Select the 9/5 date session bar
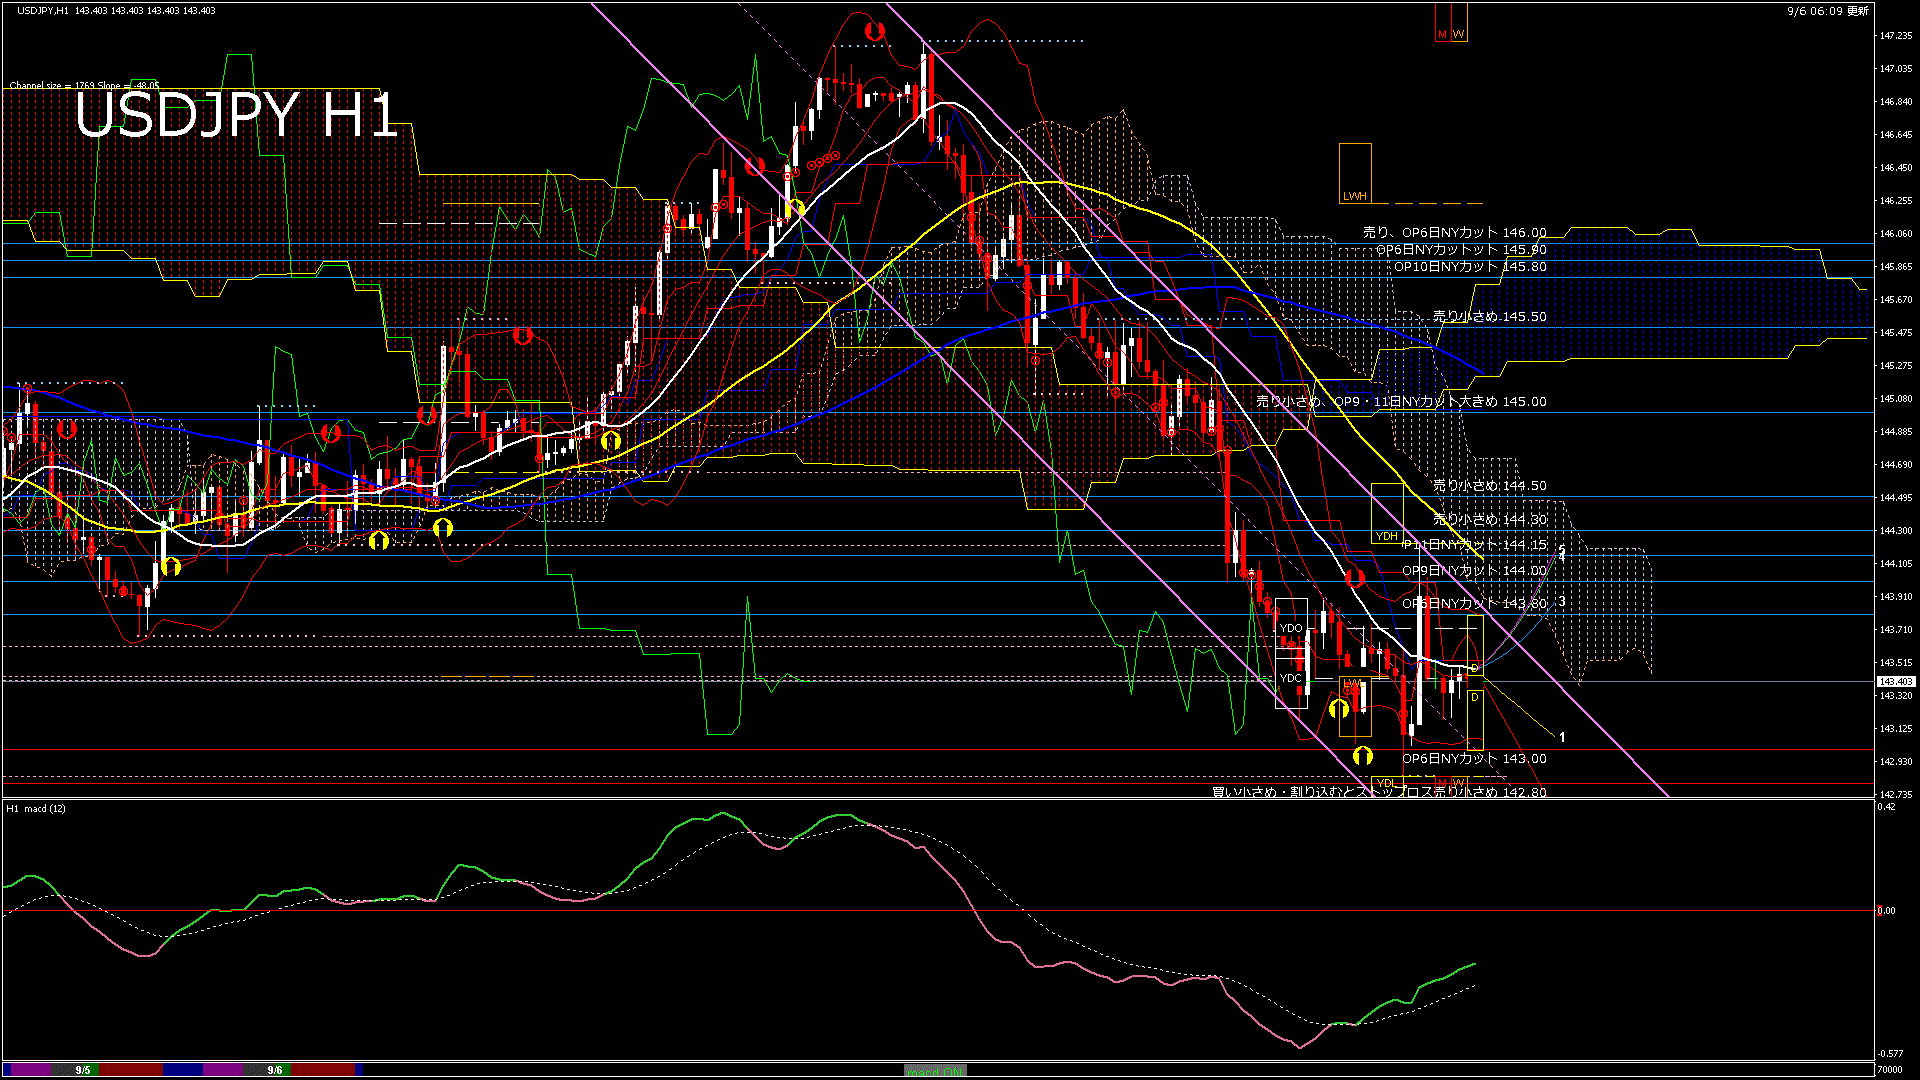The width and height of the screenshot is (1920, 1080). (x=83, y=1070)
